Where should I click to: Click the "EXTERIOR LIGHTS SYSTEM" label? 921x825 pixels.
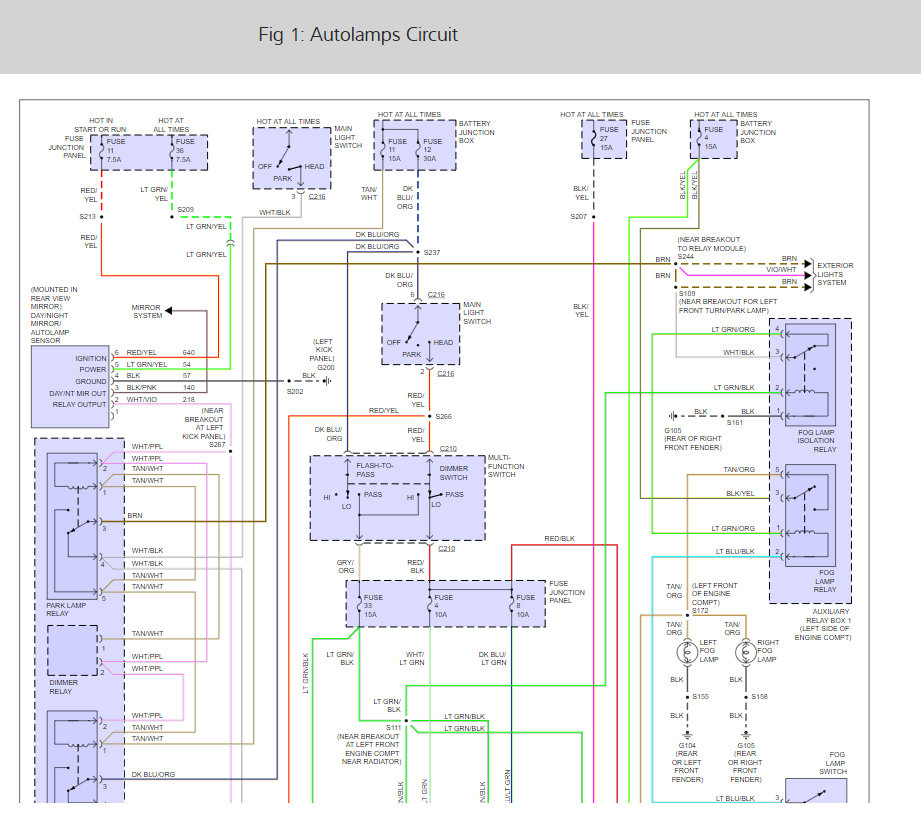pos(835,274)
